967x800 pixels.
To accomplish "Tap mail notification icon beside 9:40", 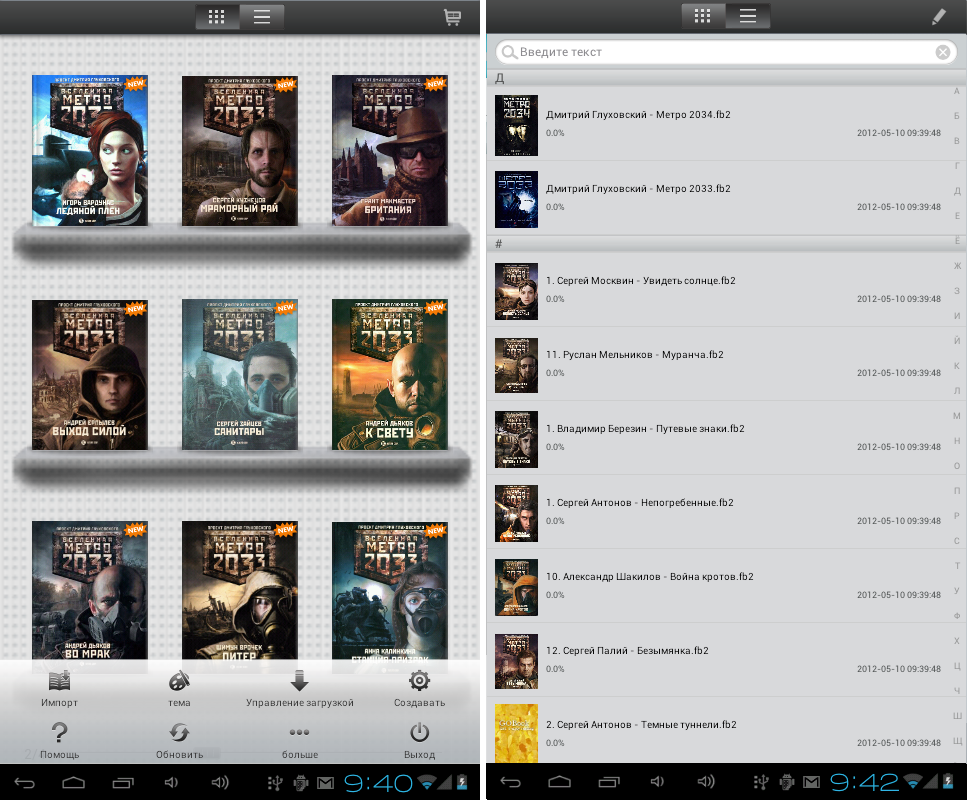I will pyautogui.click(x=325, y=783).
